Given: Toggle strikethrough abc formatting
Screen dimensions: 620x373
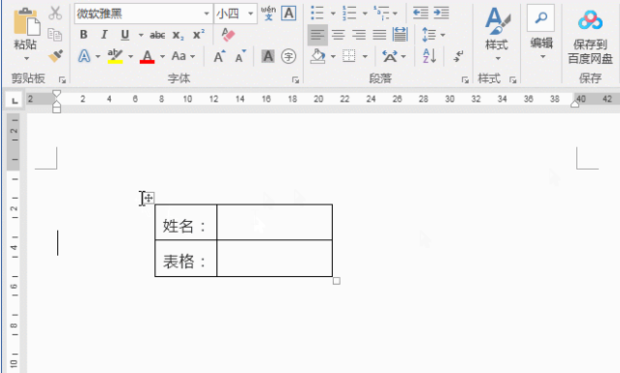Looking at the screenshot, I should (x=157, y=35).
